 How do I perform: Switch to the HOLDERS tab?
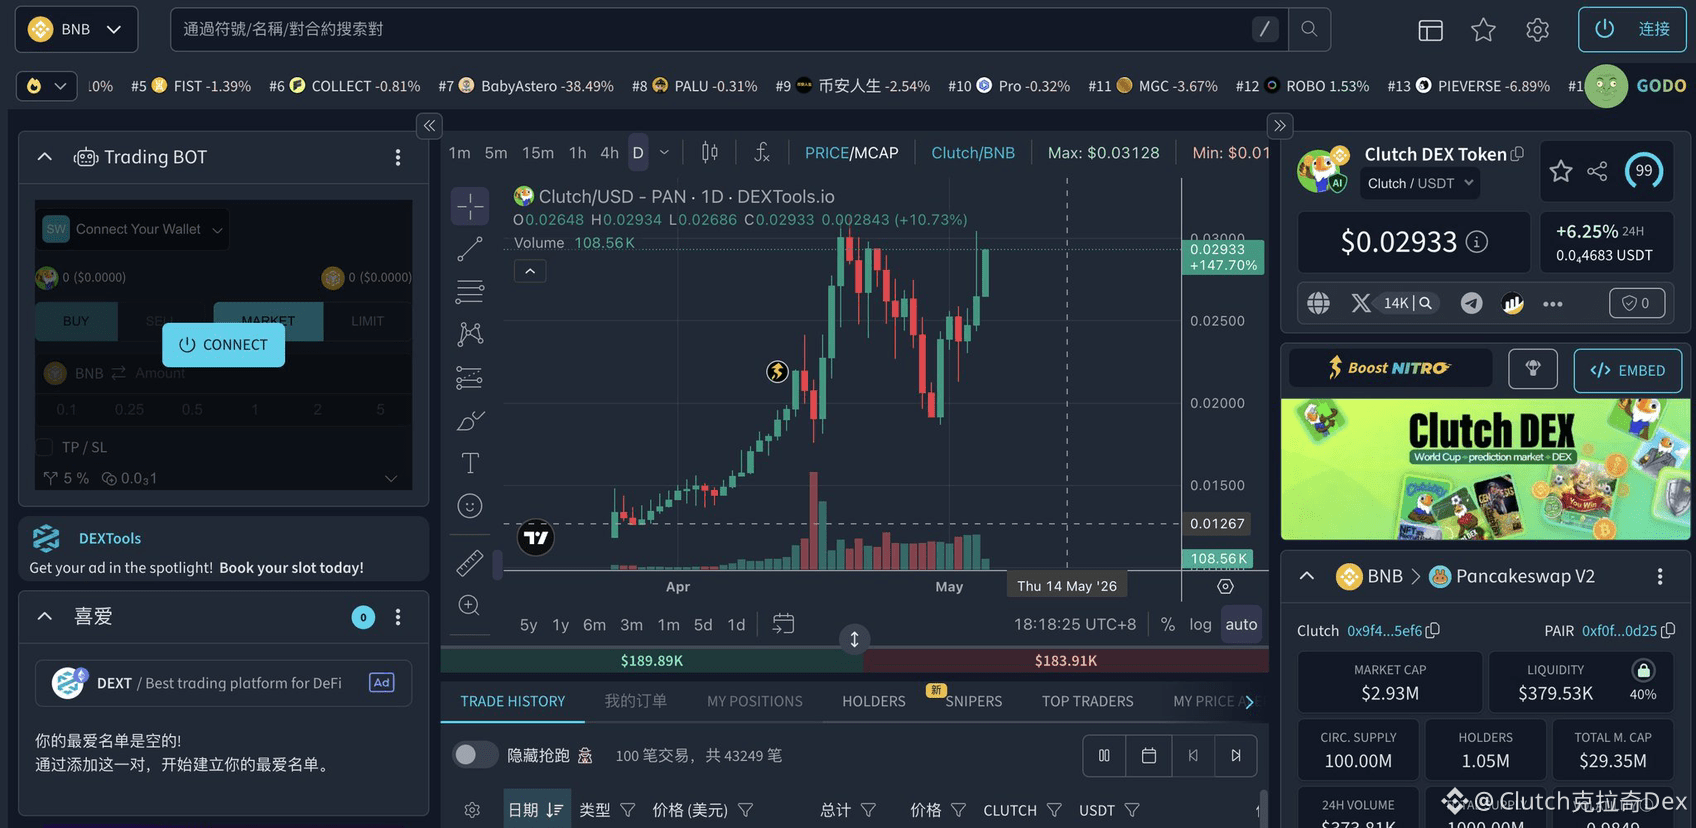(x=874, y=701)
